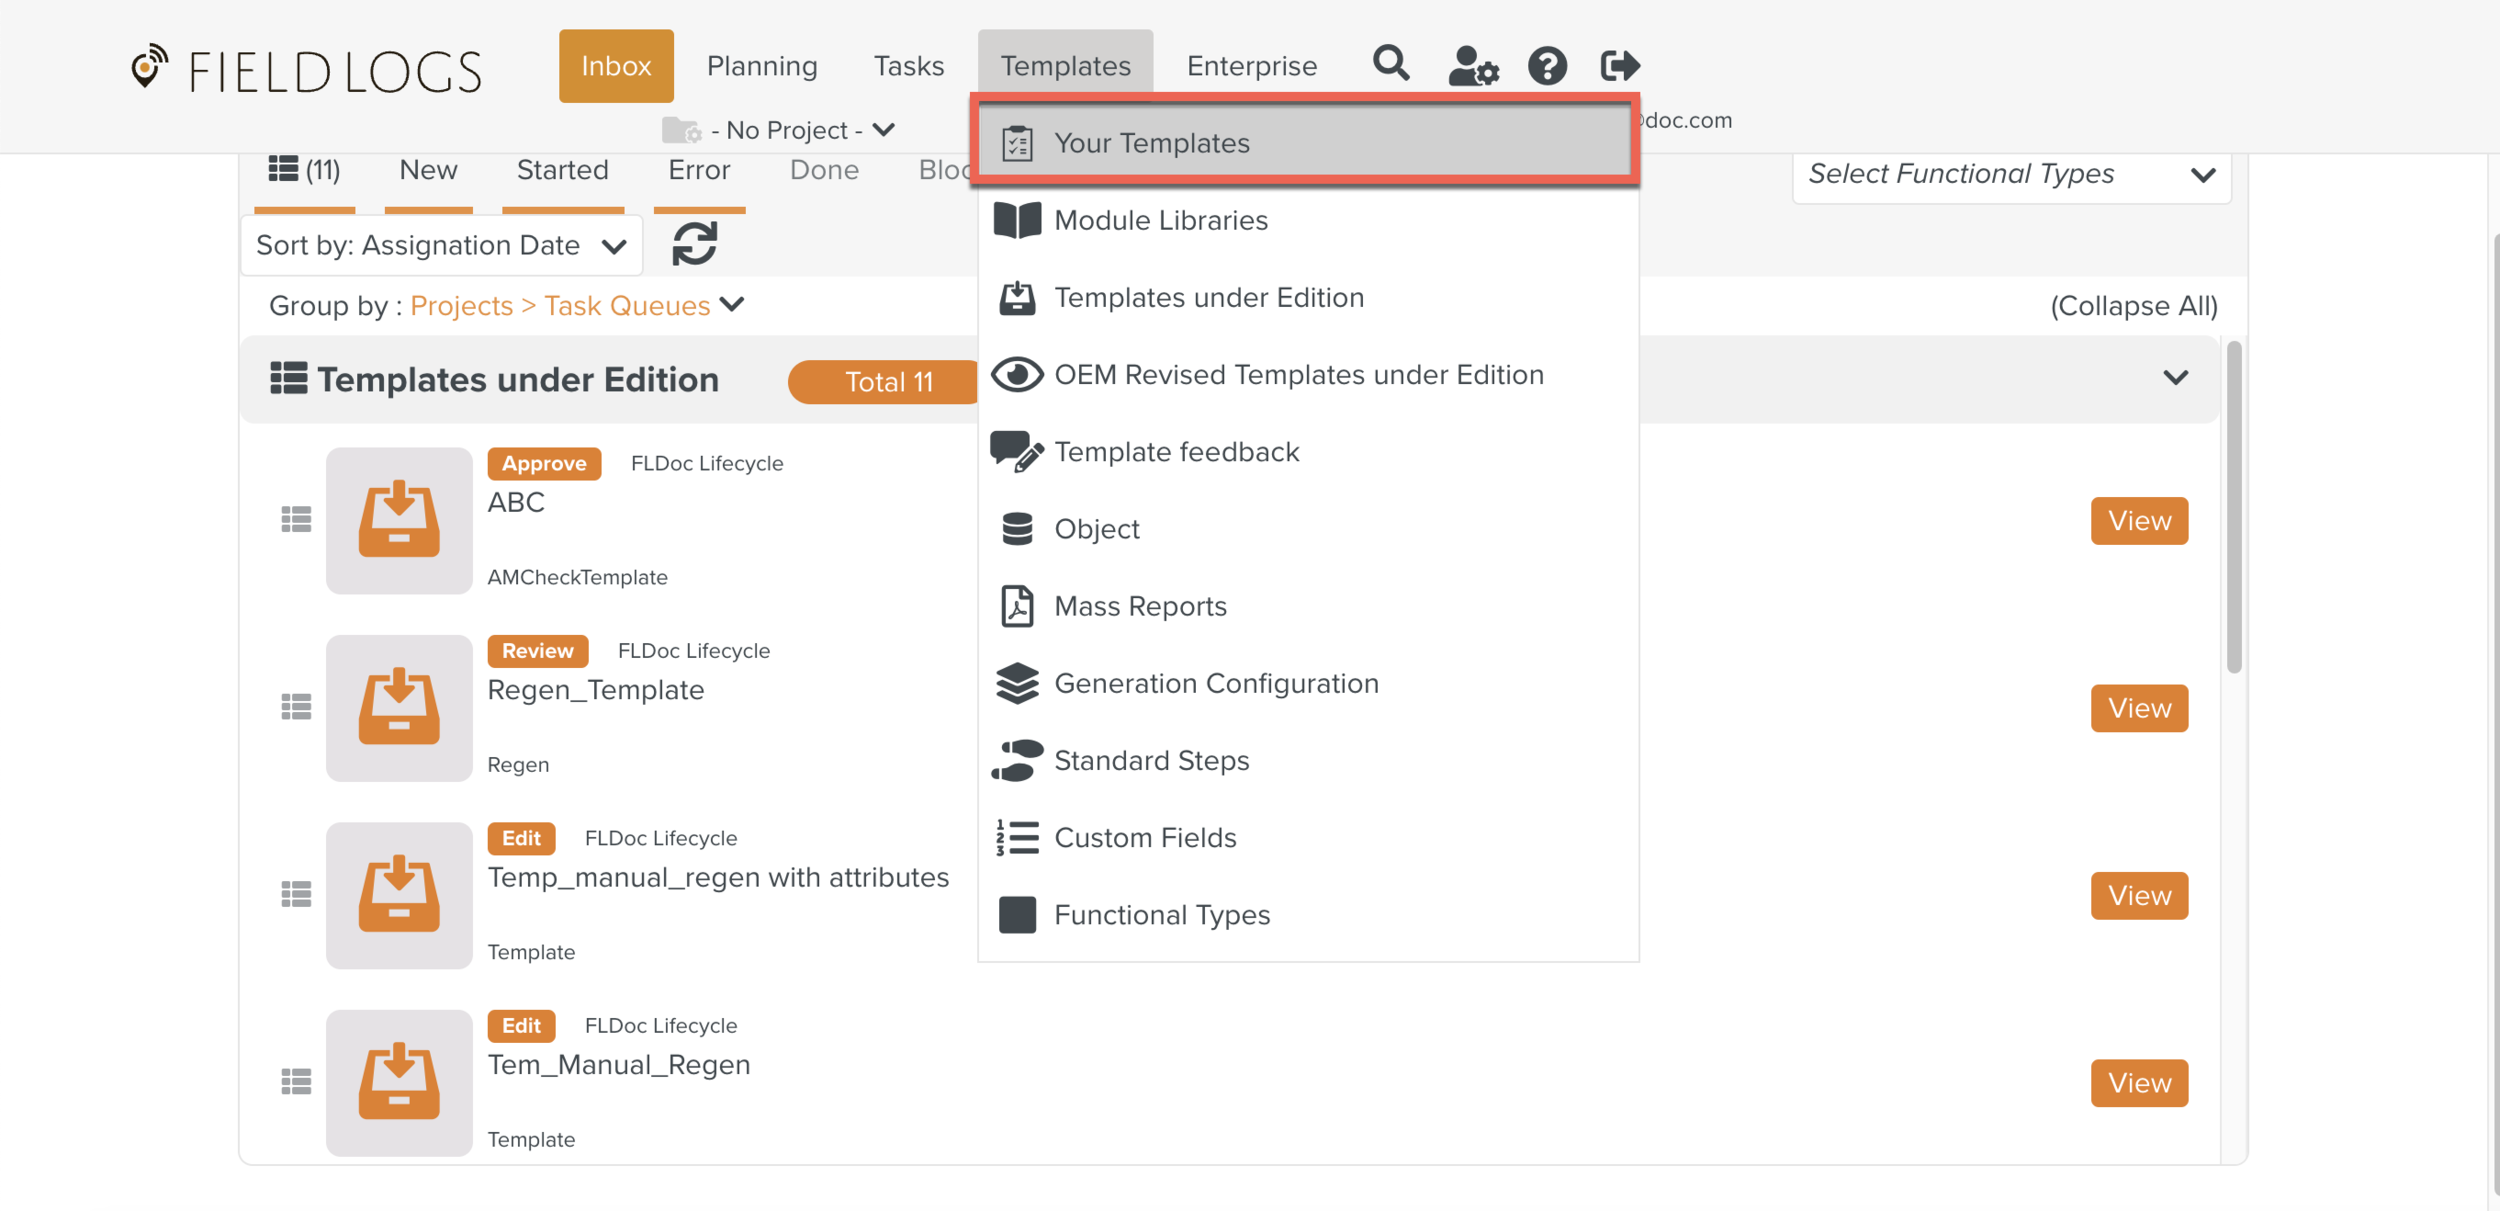Click the task list vertical scrollbar

(2234, 506)
